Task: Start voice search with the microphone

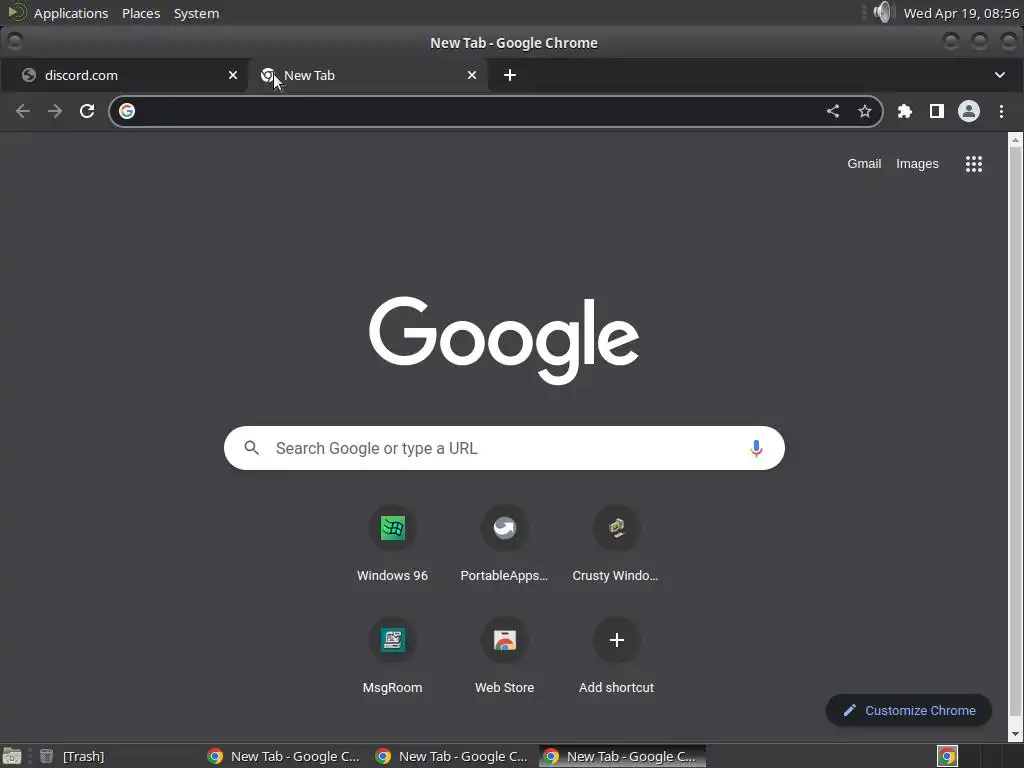Action: [x=756, y=449]
